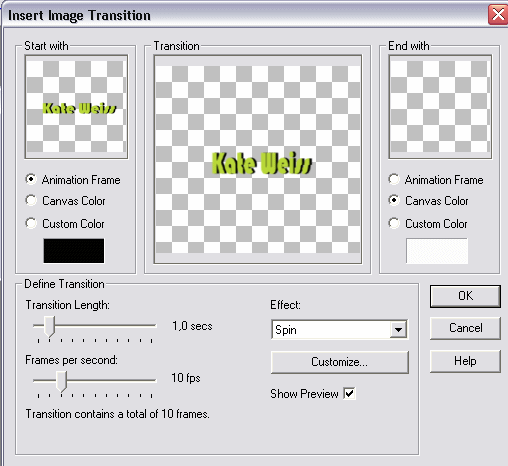
Task: Click the Start with frame thumbnail
Action: [76, 107]
